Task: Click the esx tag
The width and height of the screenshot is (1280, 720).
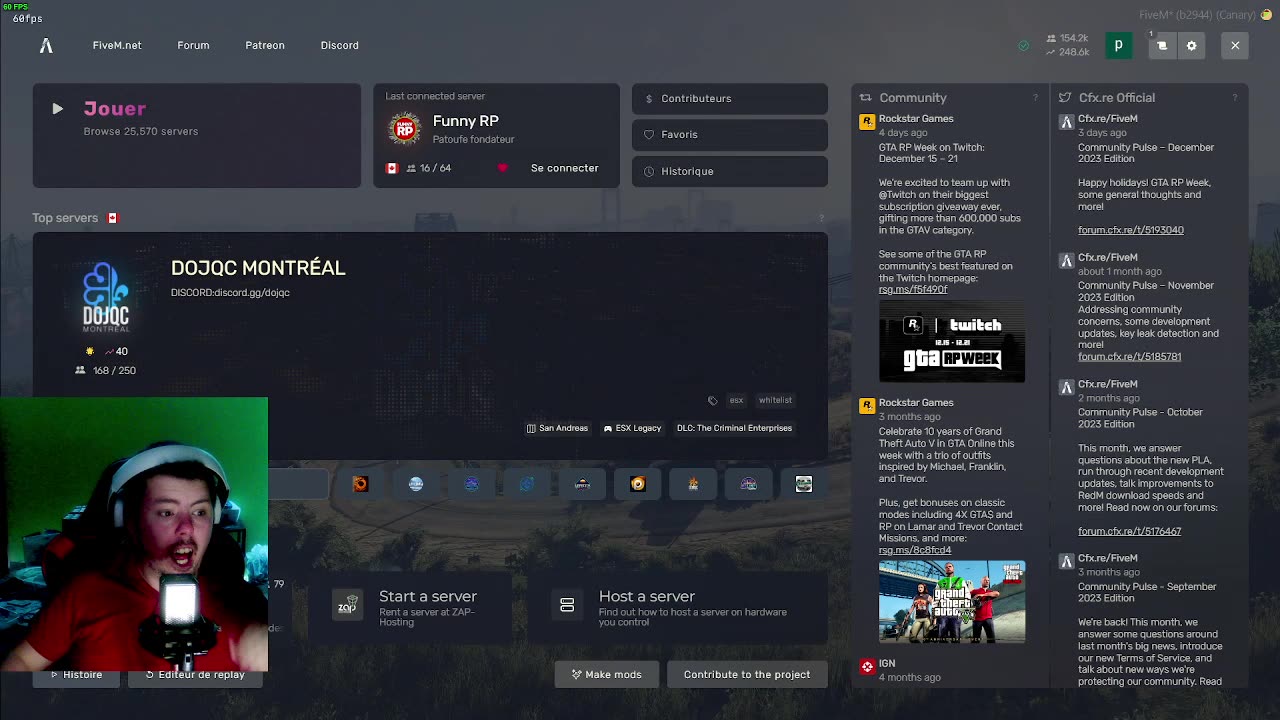Action: 736,400
